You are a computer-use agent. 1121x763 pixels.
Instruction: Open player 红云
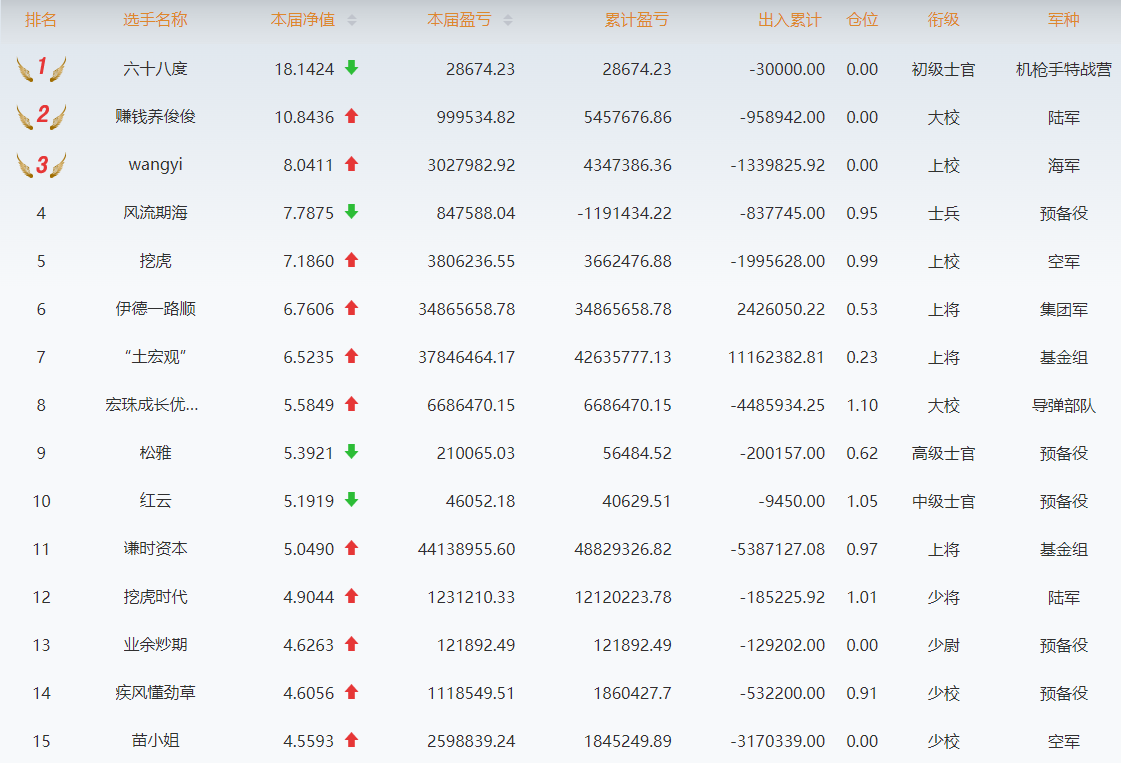pos(155,501)
